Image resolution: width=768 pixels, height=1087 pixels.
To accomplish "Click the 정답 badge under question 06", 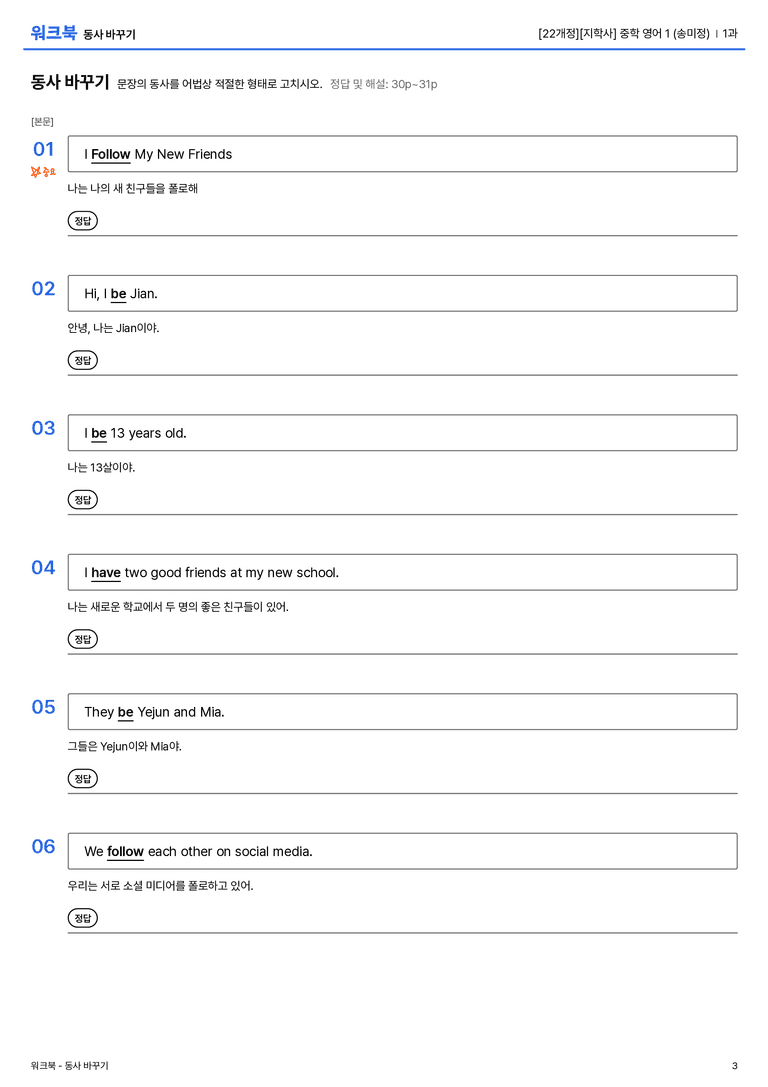I will click(82, 918).
